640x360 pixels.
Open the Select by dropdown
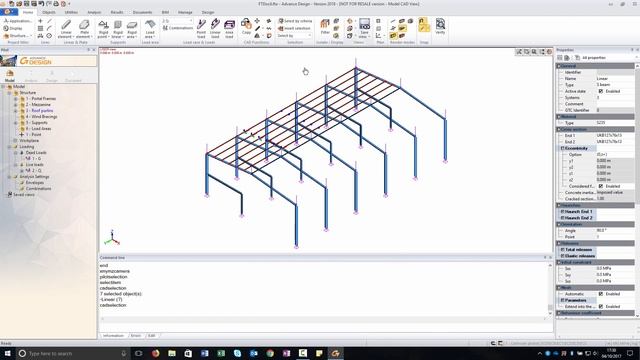295,36
